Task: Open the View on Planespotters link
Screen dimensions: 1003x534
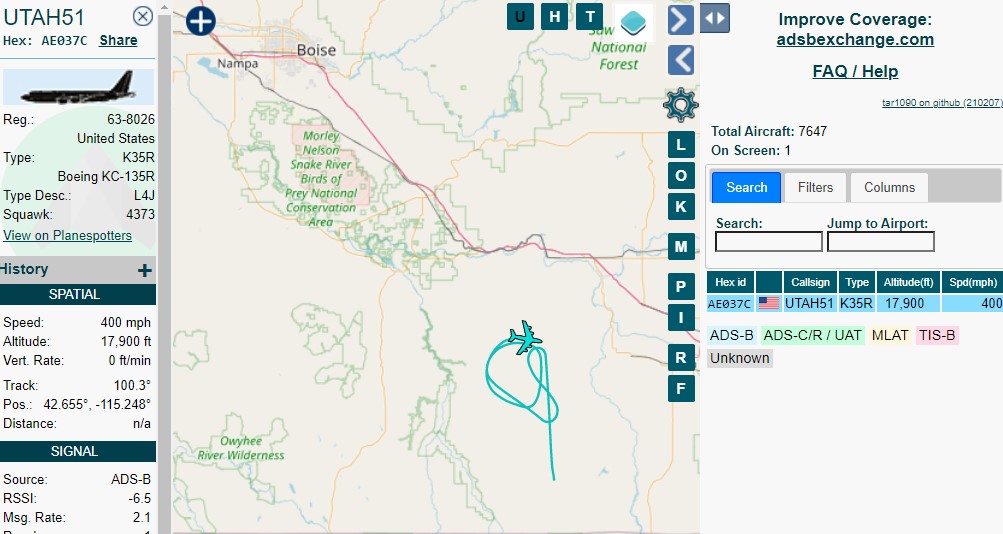Action: pos(67,235)
